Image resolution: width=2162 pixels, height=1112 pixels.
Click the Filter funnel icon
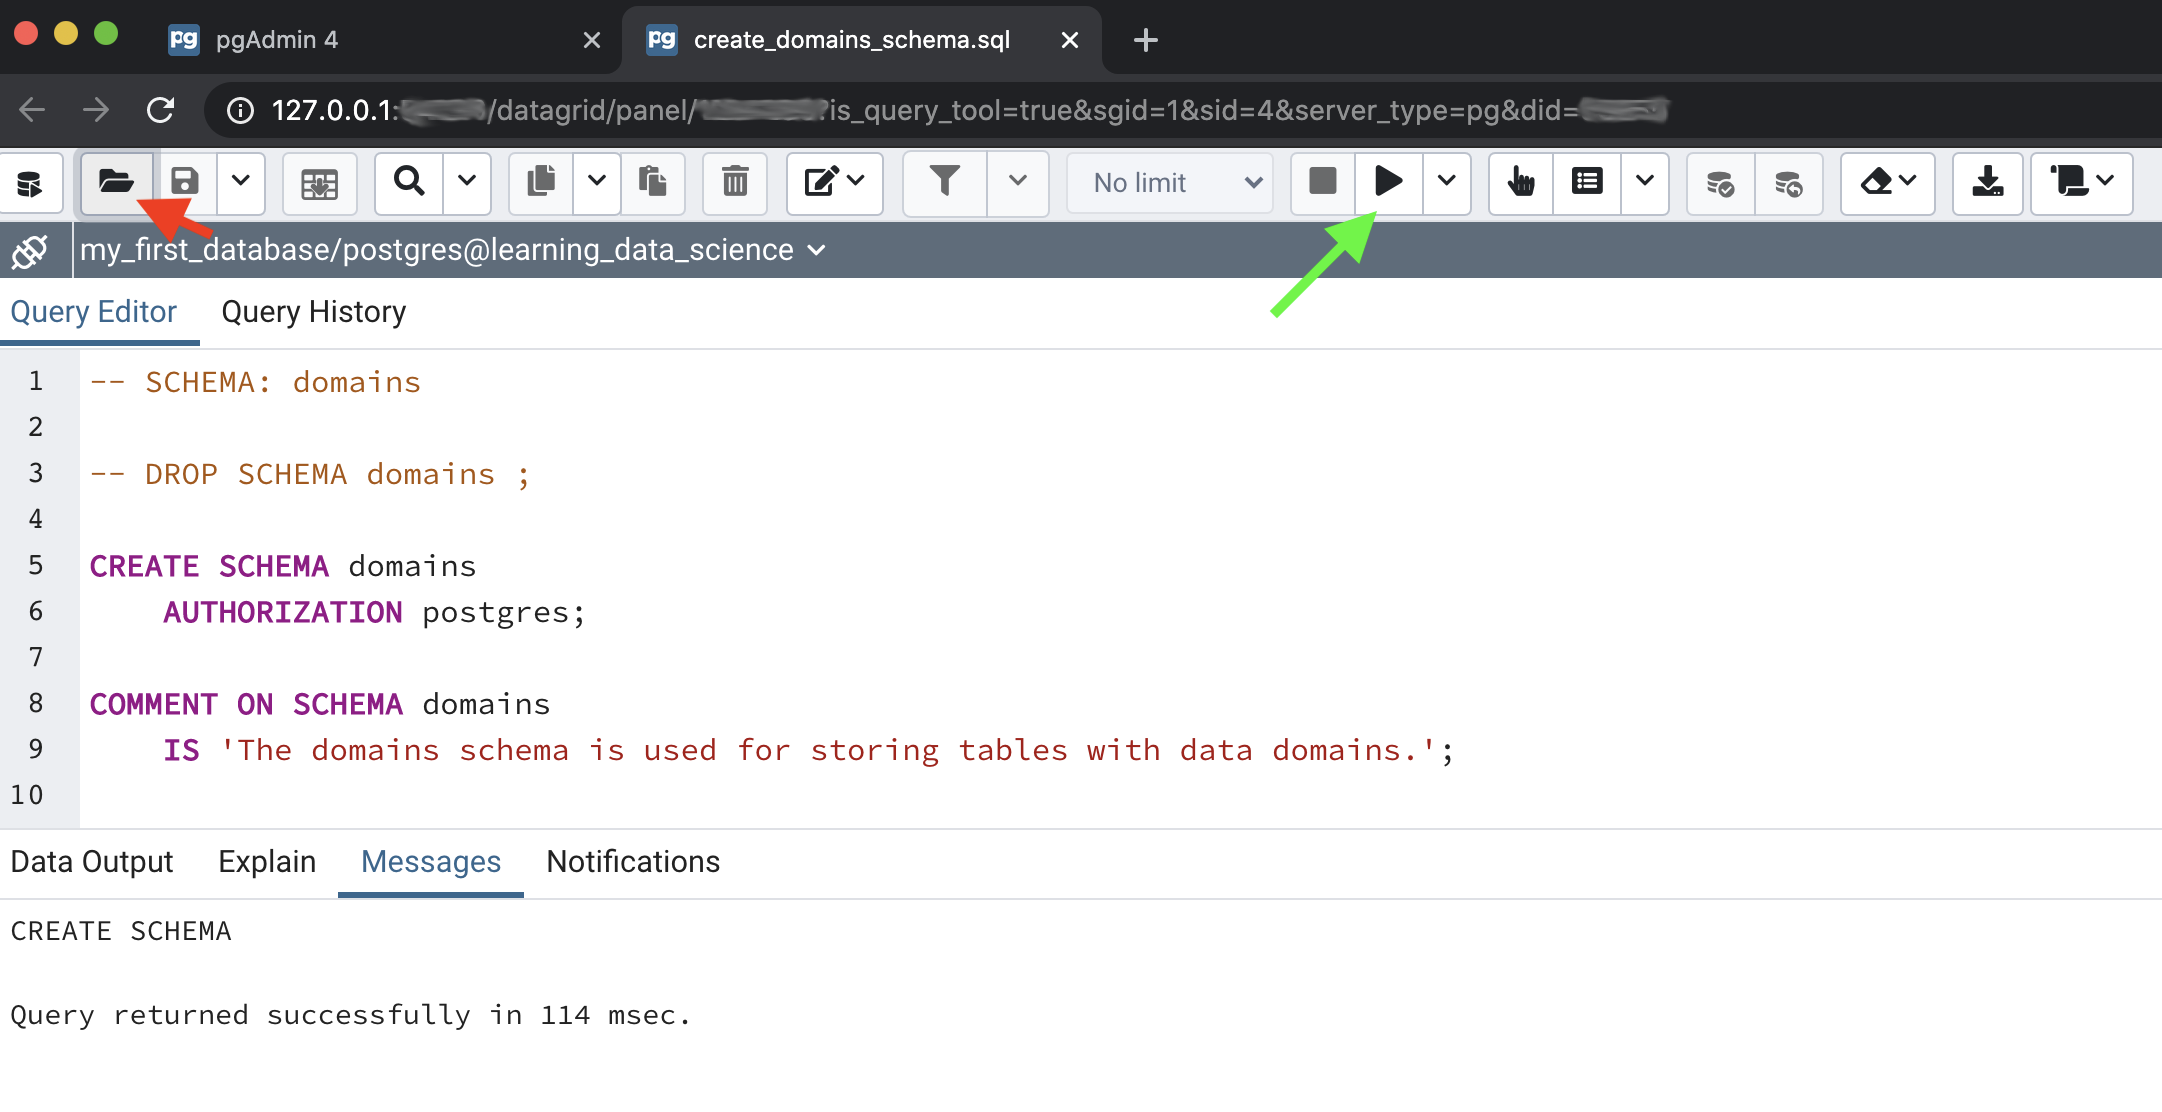[944, 182]
